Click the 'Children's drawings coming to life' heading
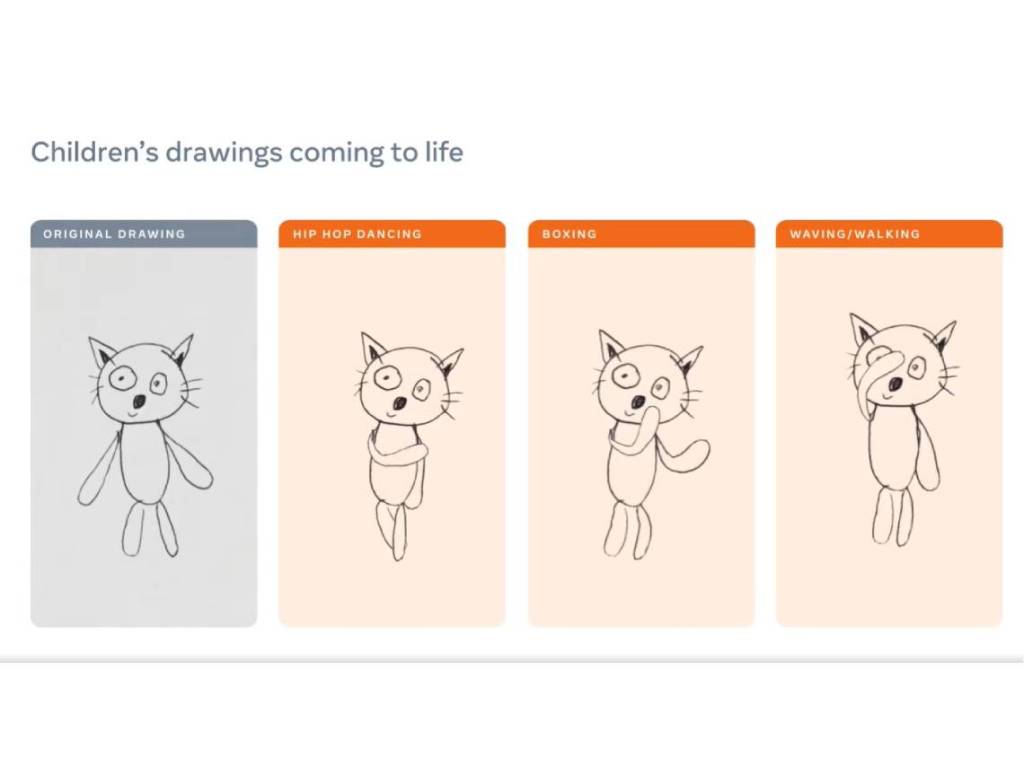 pyautogui.click(x=247, y=152)
